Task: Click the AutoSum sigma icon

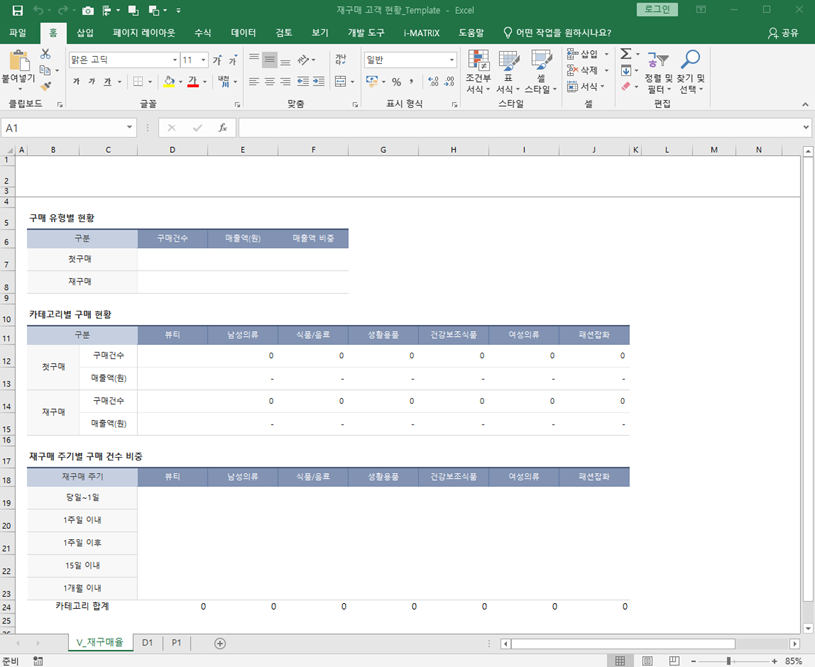Action: coord(625,54)
